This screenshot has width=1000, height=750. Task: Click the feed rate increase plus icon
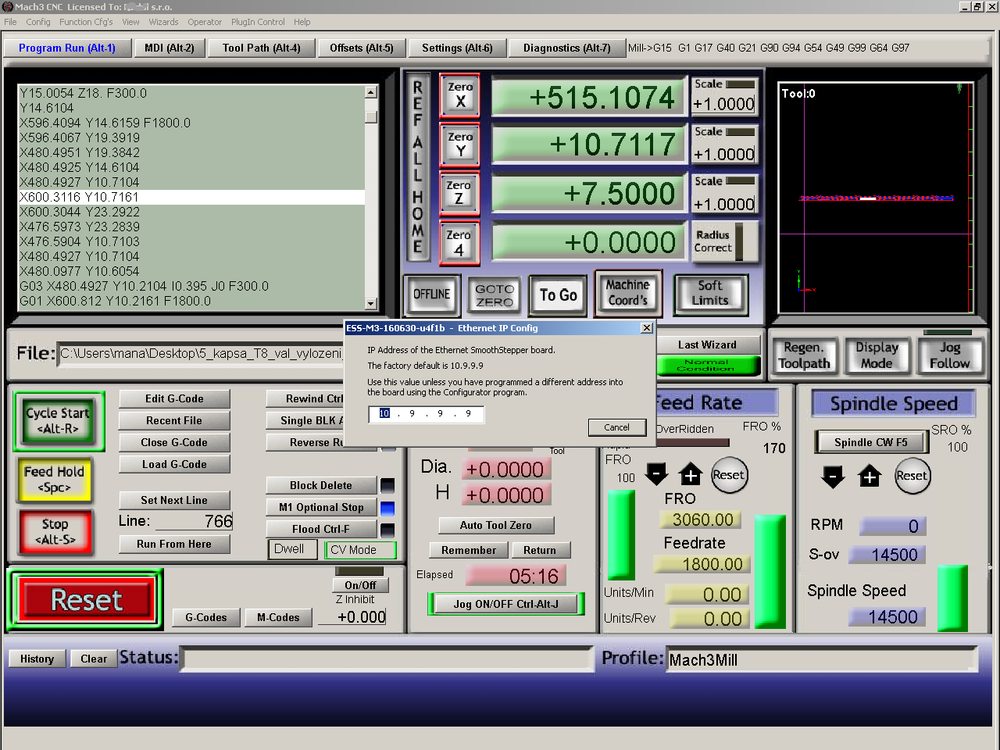[691, 475]
